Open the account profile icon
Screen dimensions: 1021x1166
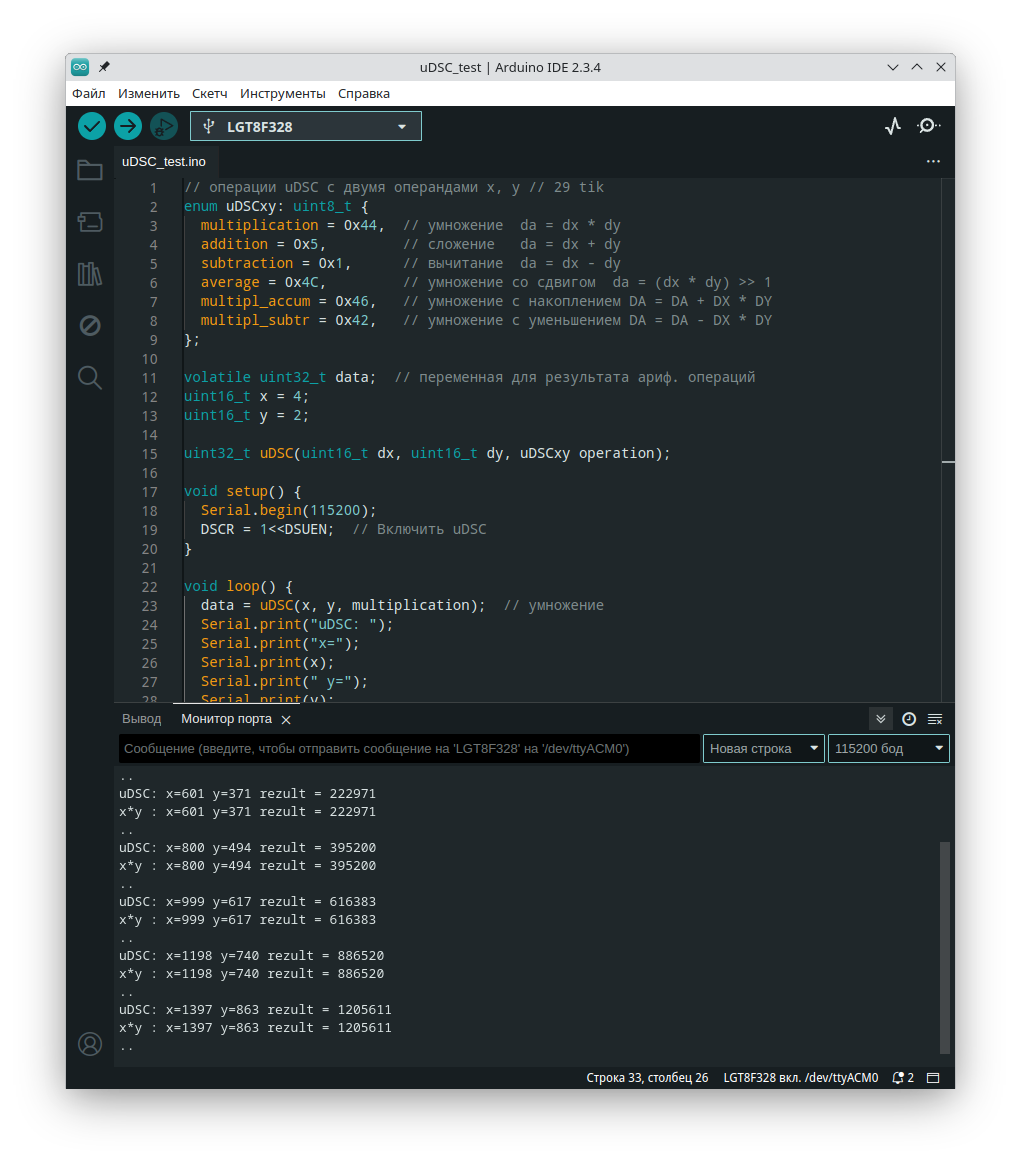point(90,1044)
